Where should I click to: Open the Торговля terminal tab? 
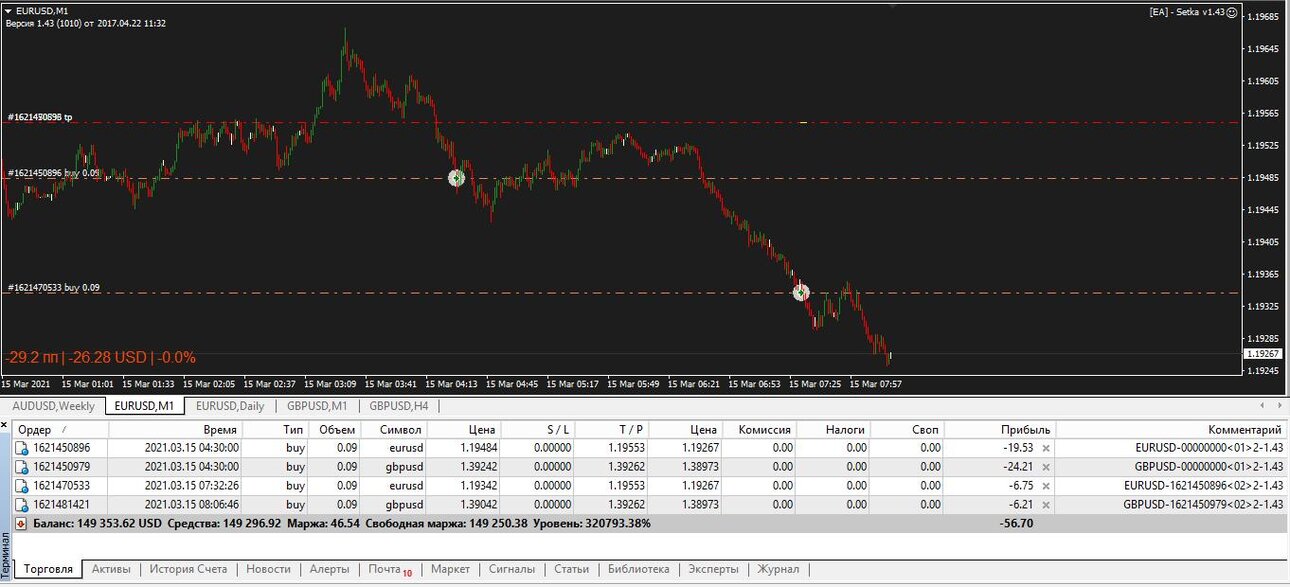tap(48, 569)
